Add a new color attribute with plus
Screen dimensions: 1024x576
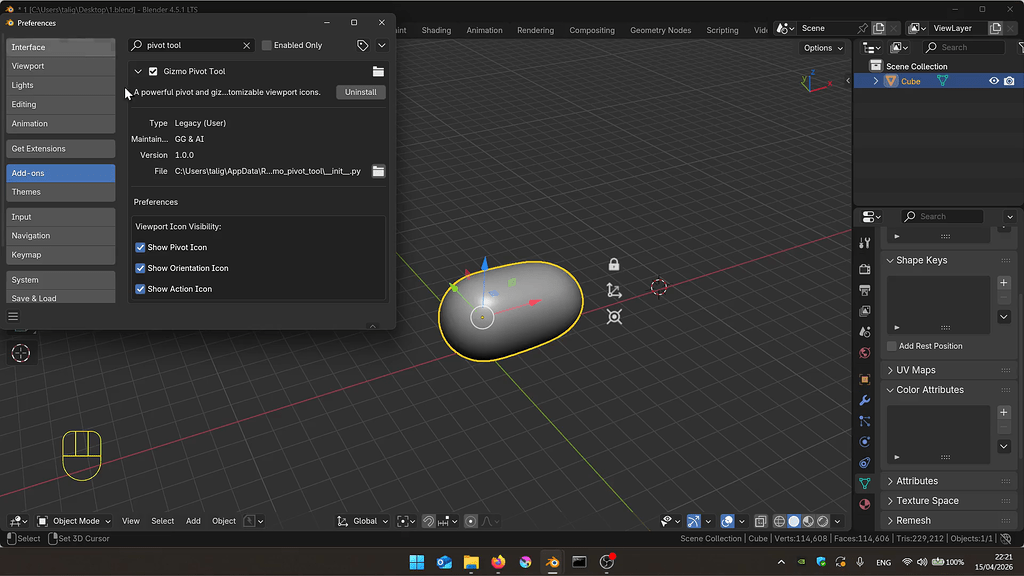[1004, 412]
